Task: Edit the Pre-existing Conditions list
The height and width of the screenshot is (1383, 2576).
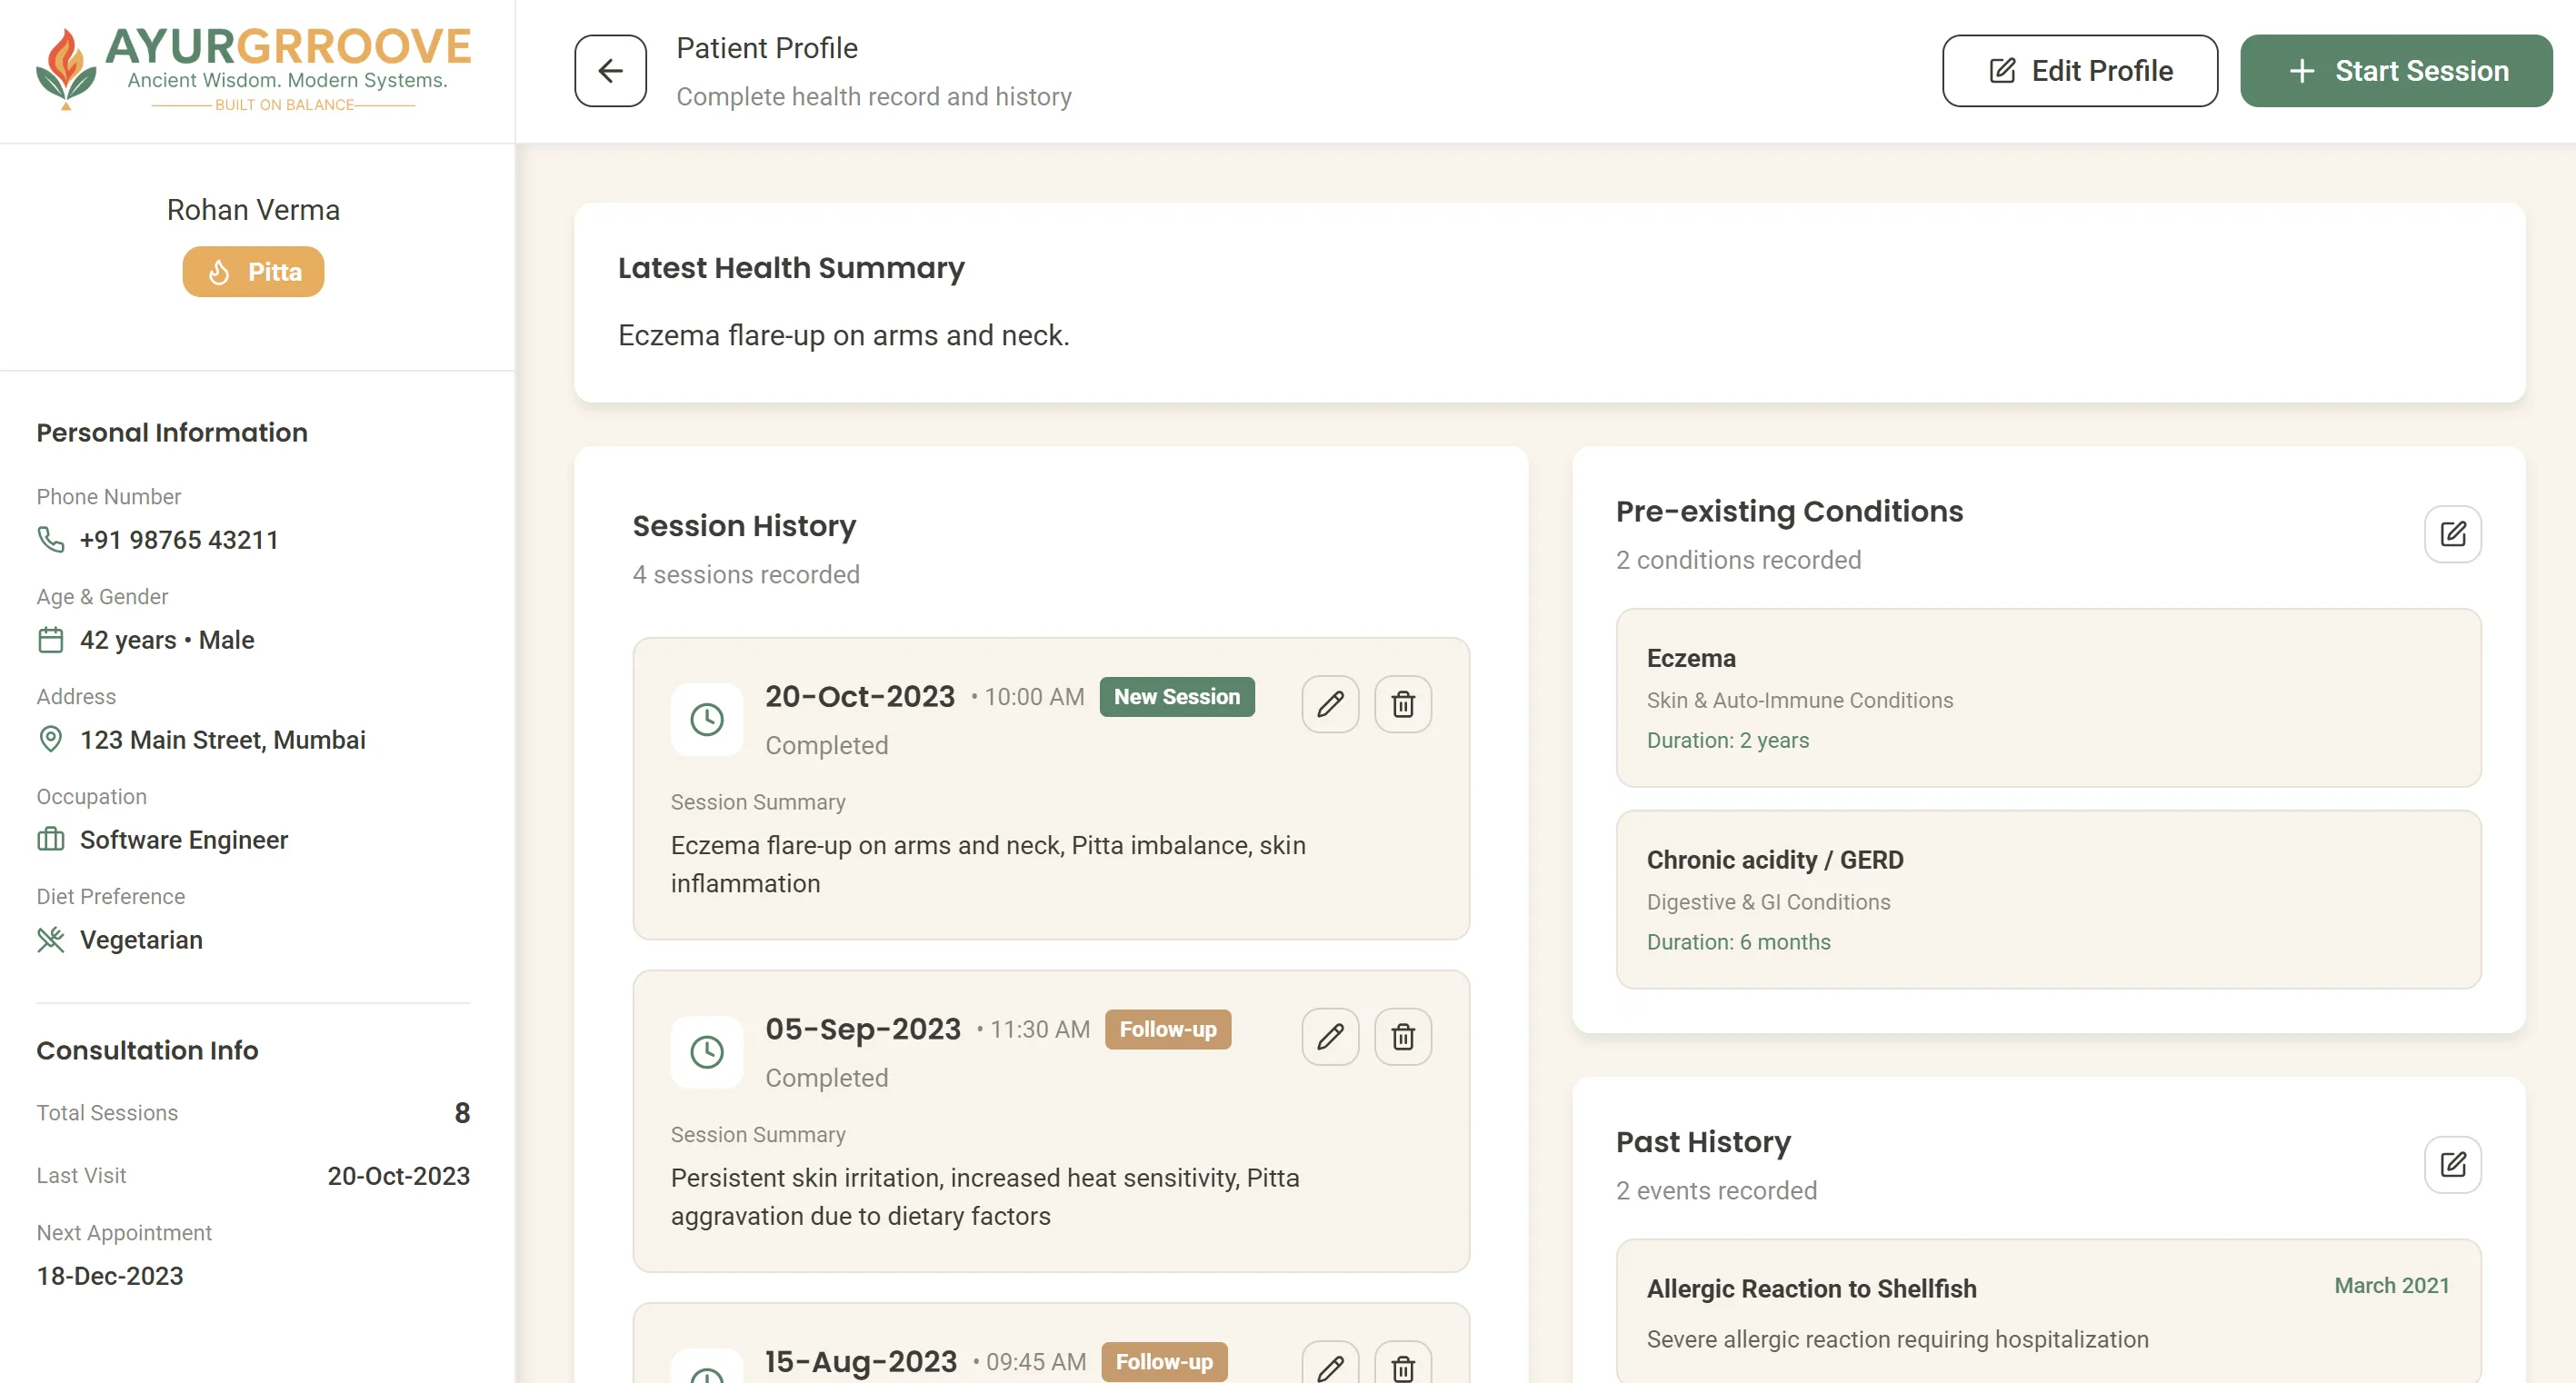Action: pos(2452,534)
